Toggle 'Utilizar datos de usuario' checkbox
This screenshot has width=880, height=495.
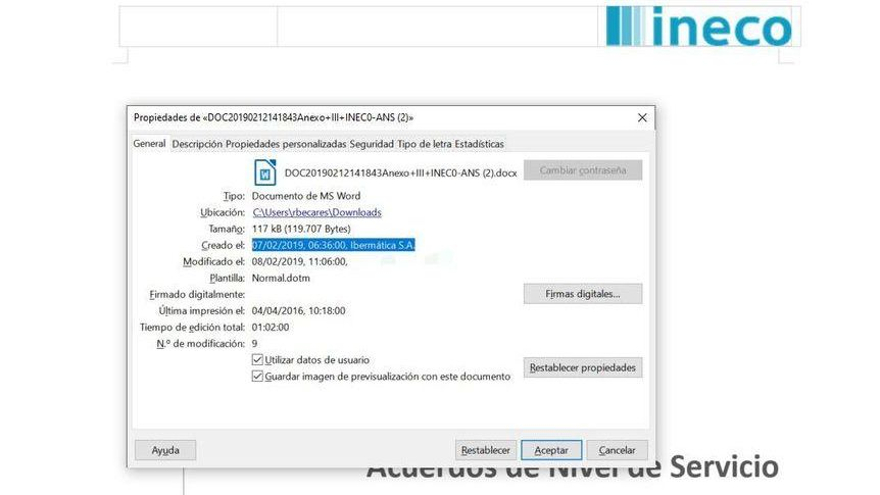(258, 360)
